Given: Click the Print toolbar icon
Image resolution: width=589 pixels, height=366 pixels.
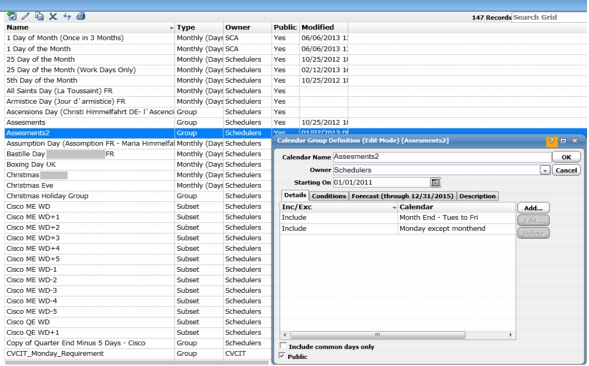Looking at the screenshot, I should (80, 16).
